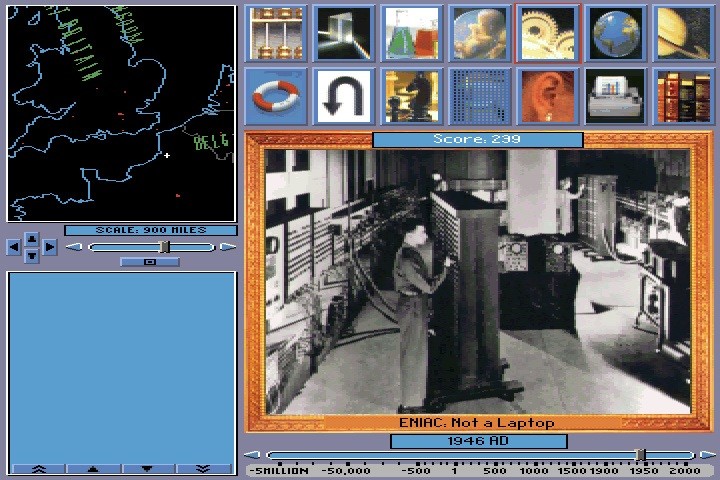This screenshot has width=720, height=480.
Task: Click the 2000 mark on timeline
Action: click(685, 471)
